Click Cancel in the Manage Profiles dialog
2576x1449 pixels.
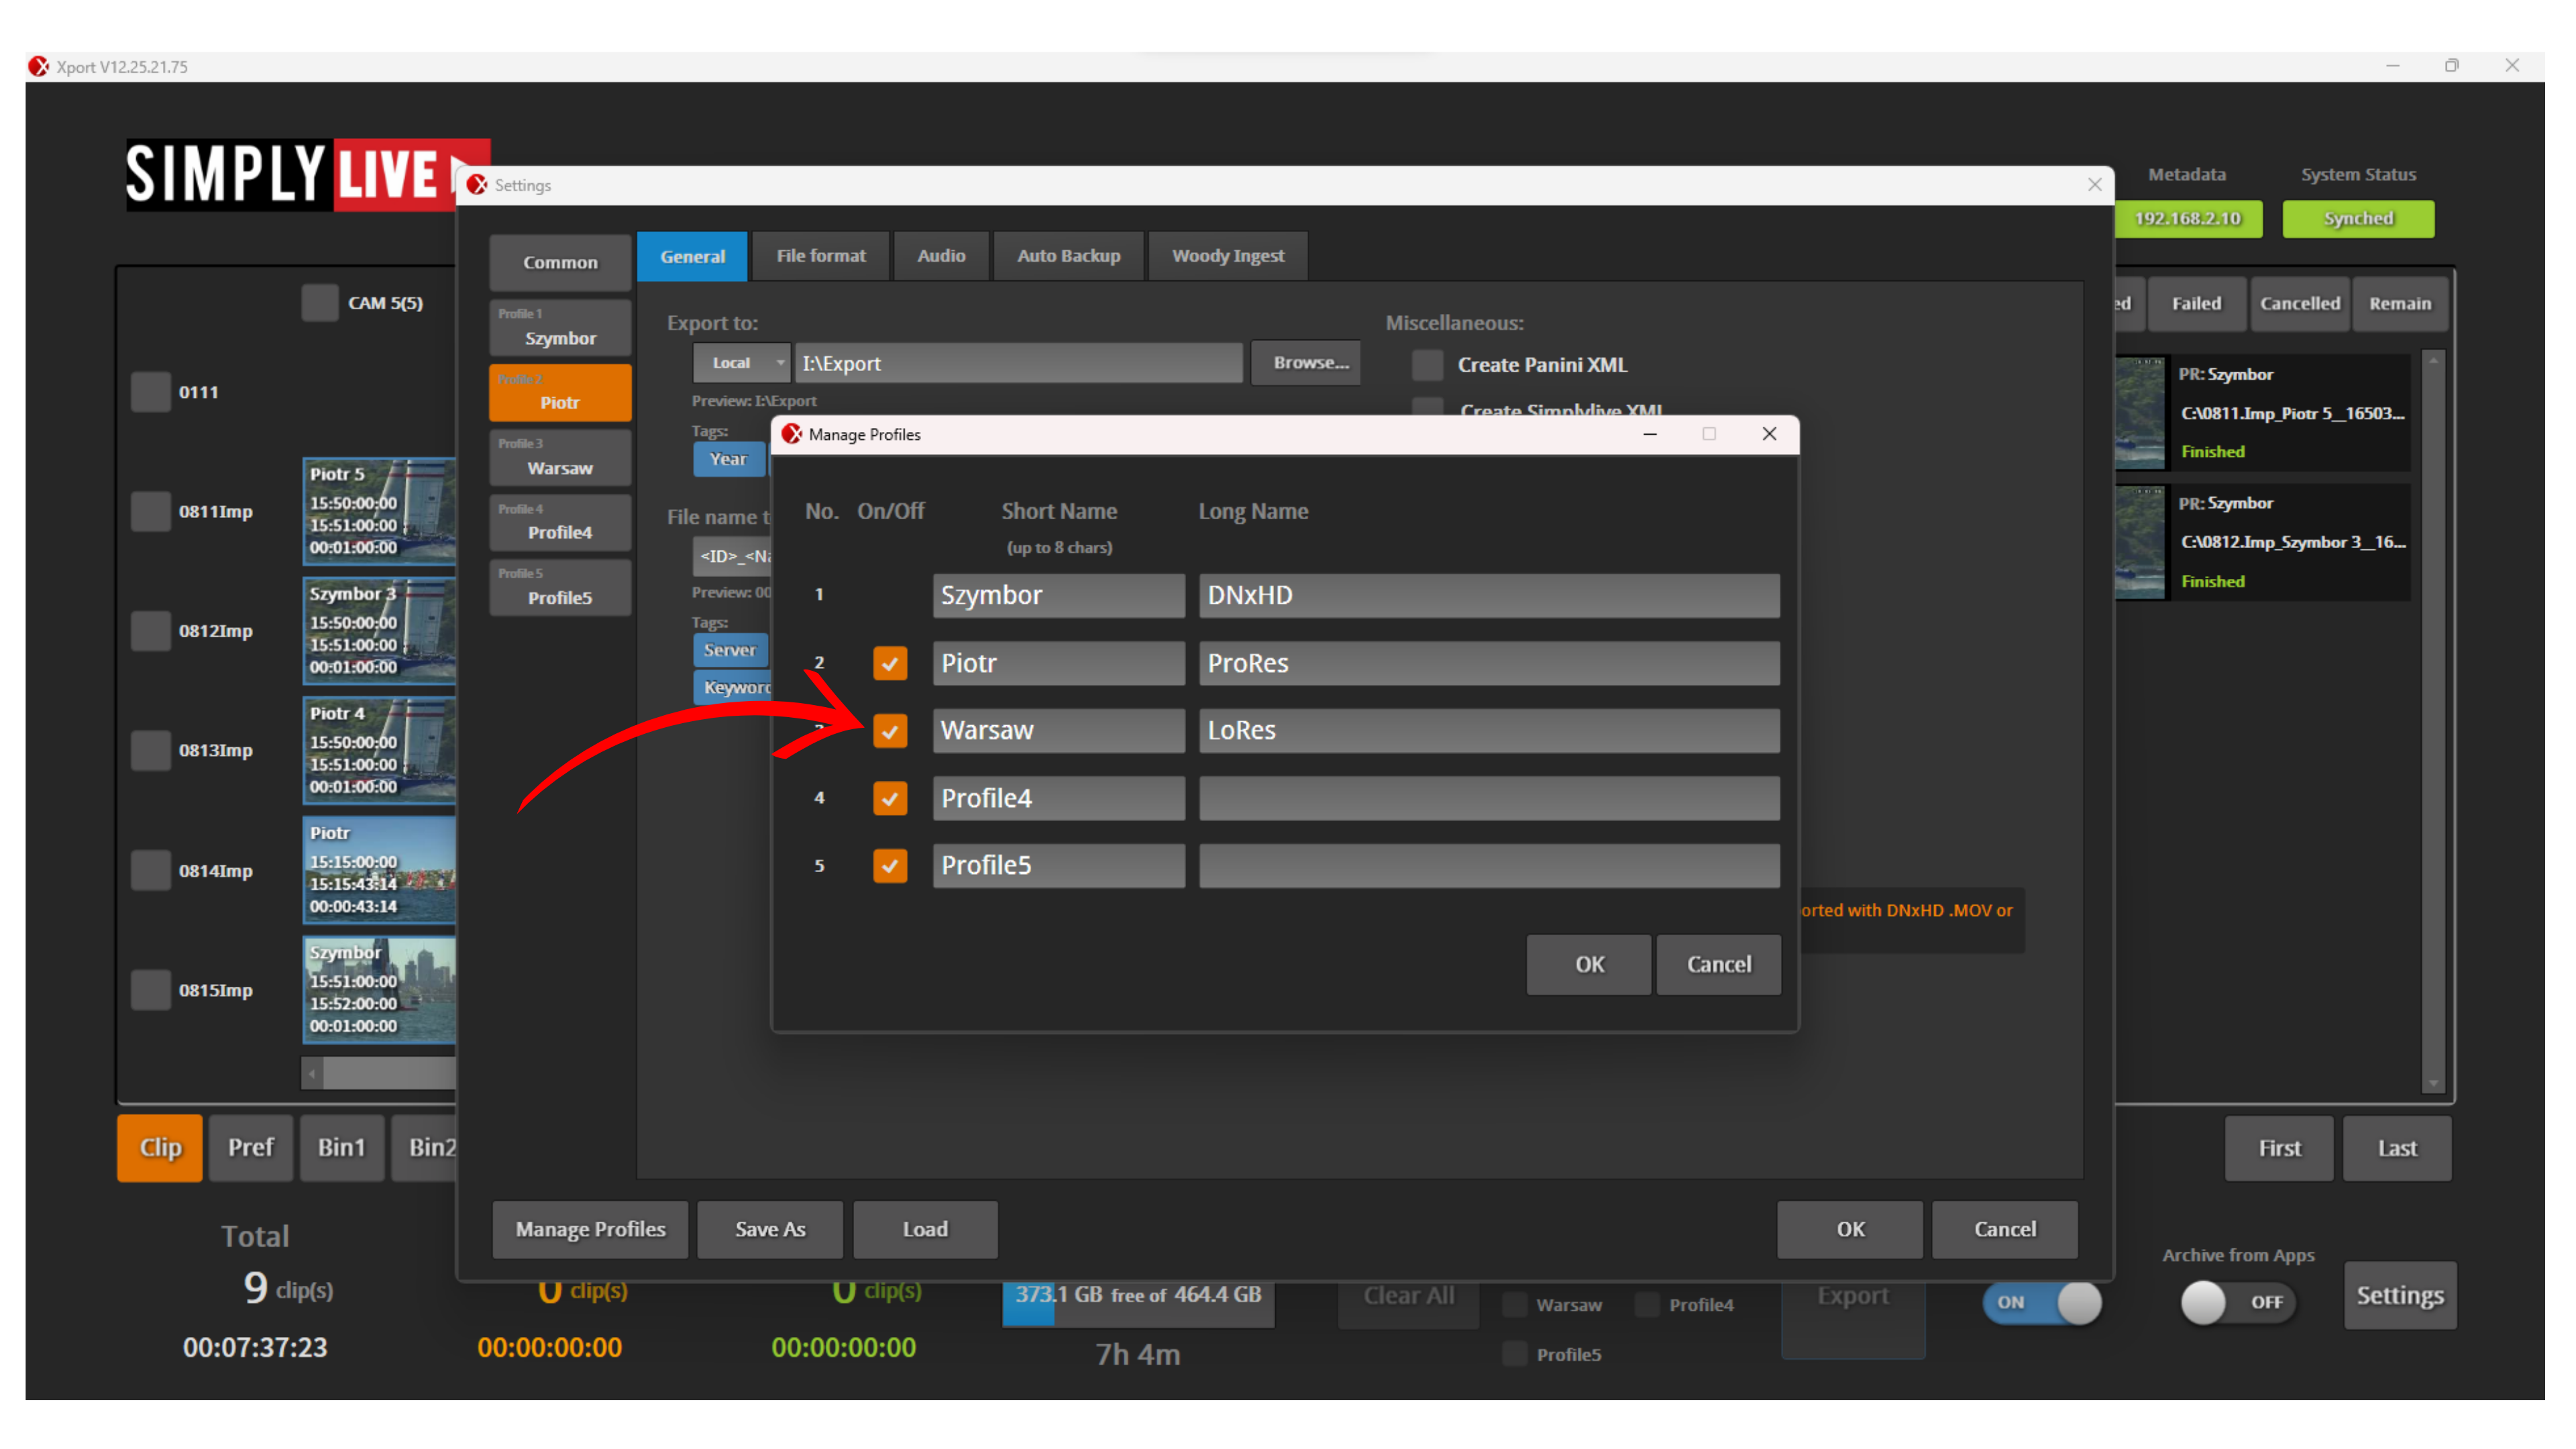point(1719,964)
